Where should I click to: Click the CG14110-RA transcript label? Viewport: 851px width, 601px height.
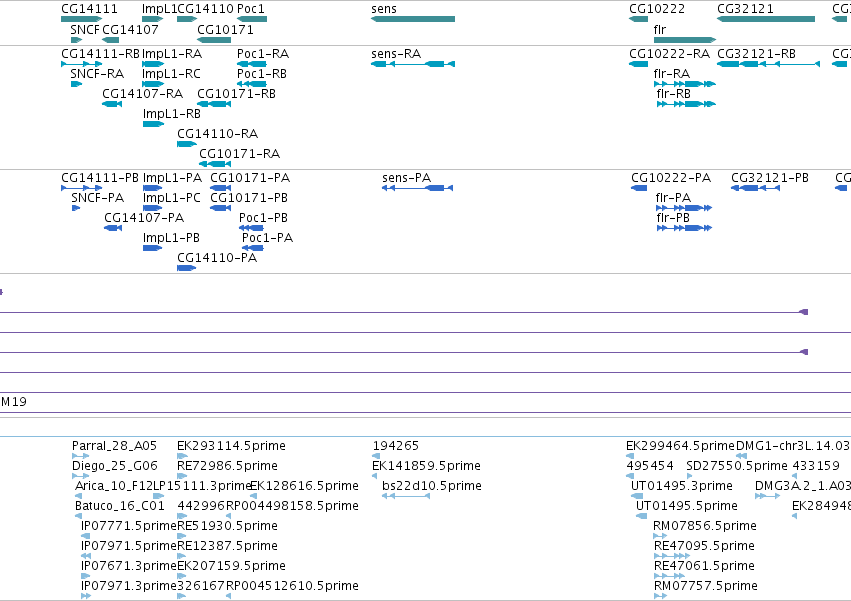point(218,134)
